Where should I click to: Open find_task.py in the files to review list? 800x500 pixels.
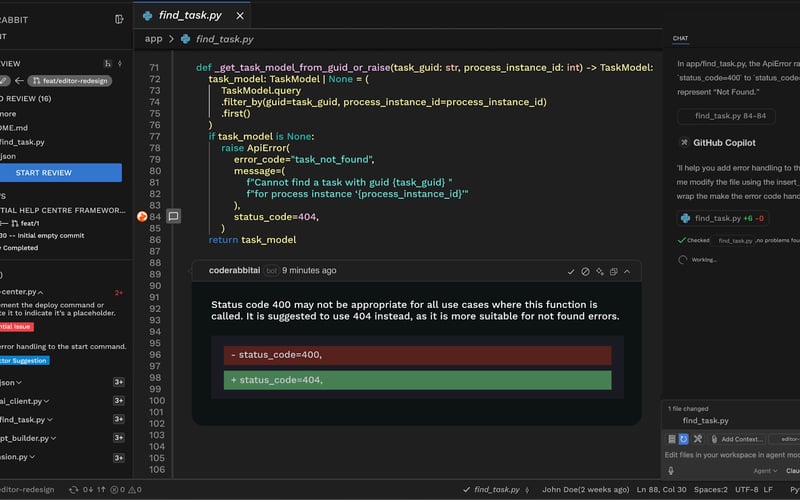[x=22, y=142]
